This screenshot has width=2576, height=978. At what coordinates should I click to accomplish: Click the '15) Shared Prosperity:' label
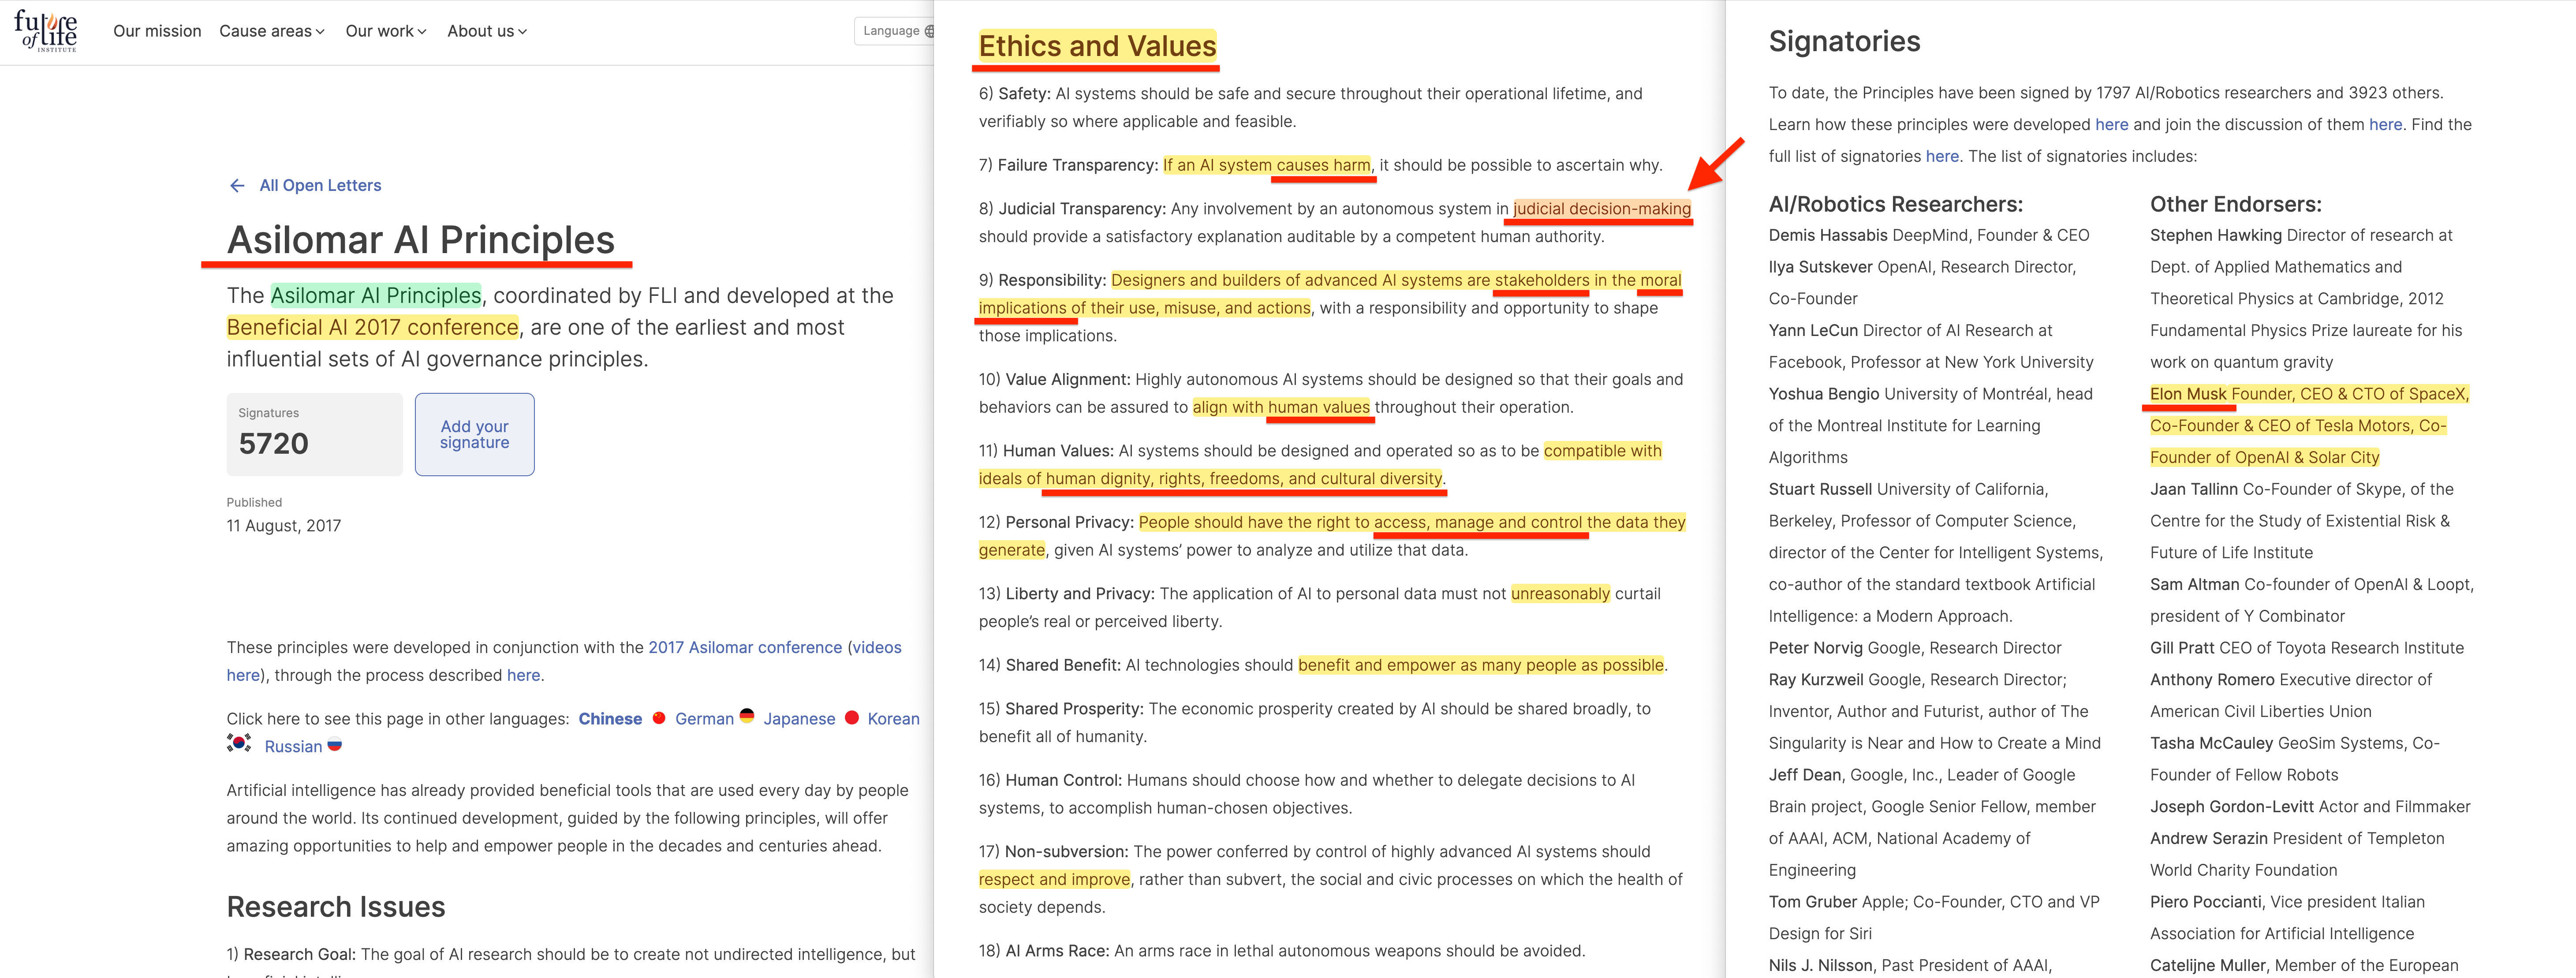[1061, 709]
